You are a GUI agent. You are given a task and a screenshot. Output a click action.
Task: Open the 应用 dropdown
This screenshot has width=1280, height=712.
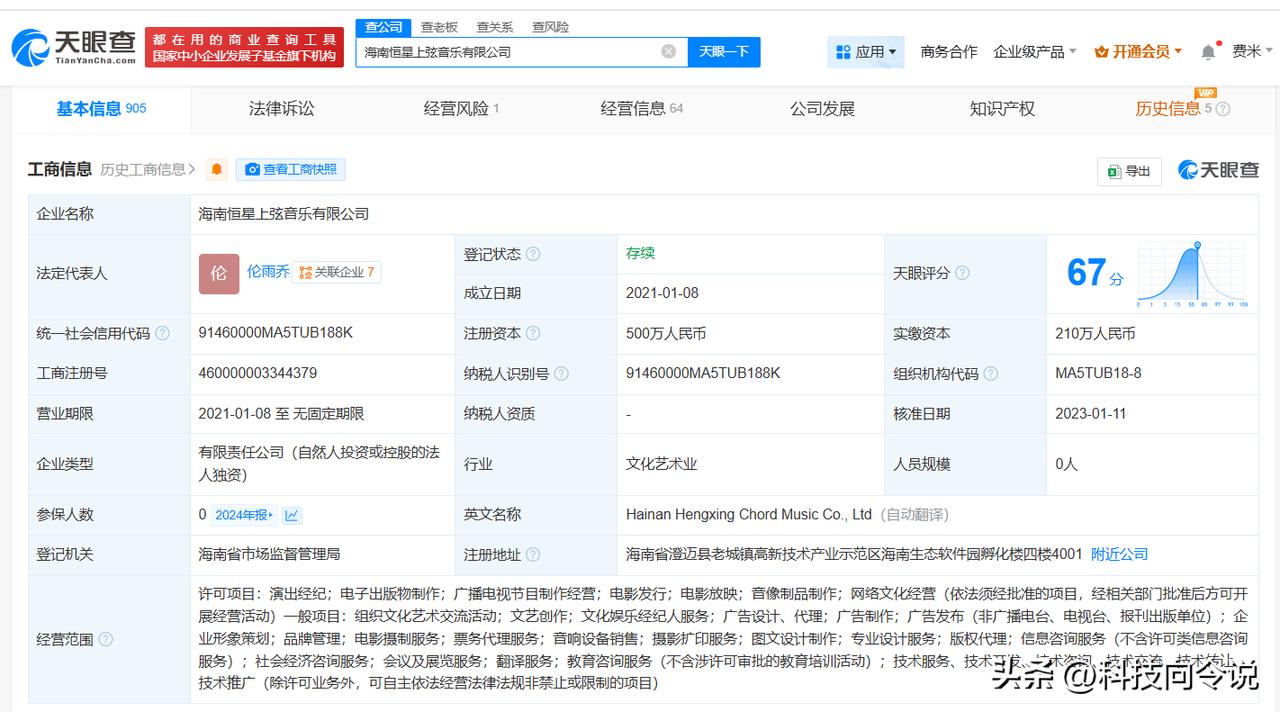pos(866,52)
